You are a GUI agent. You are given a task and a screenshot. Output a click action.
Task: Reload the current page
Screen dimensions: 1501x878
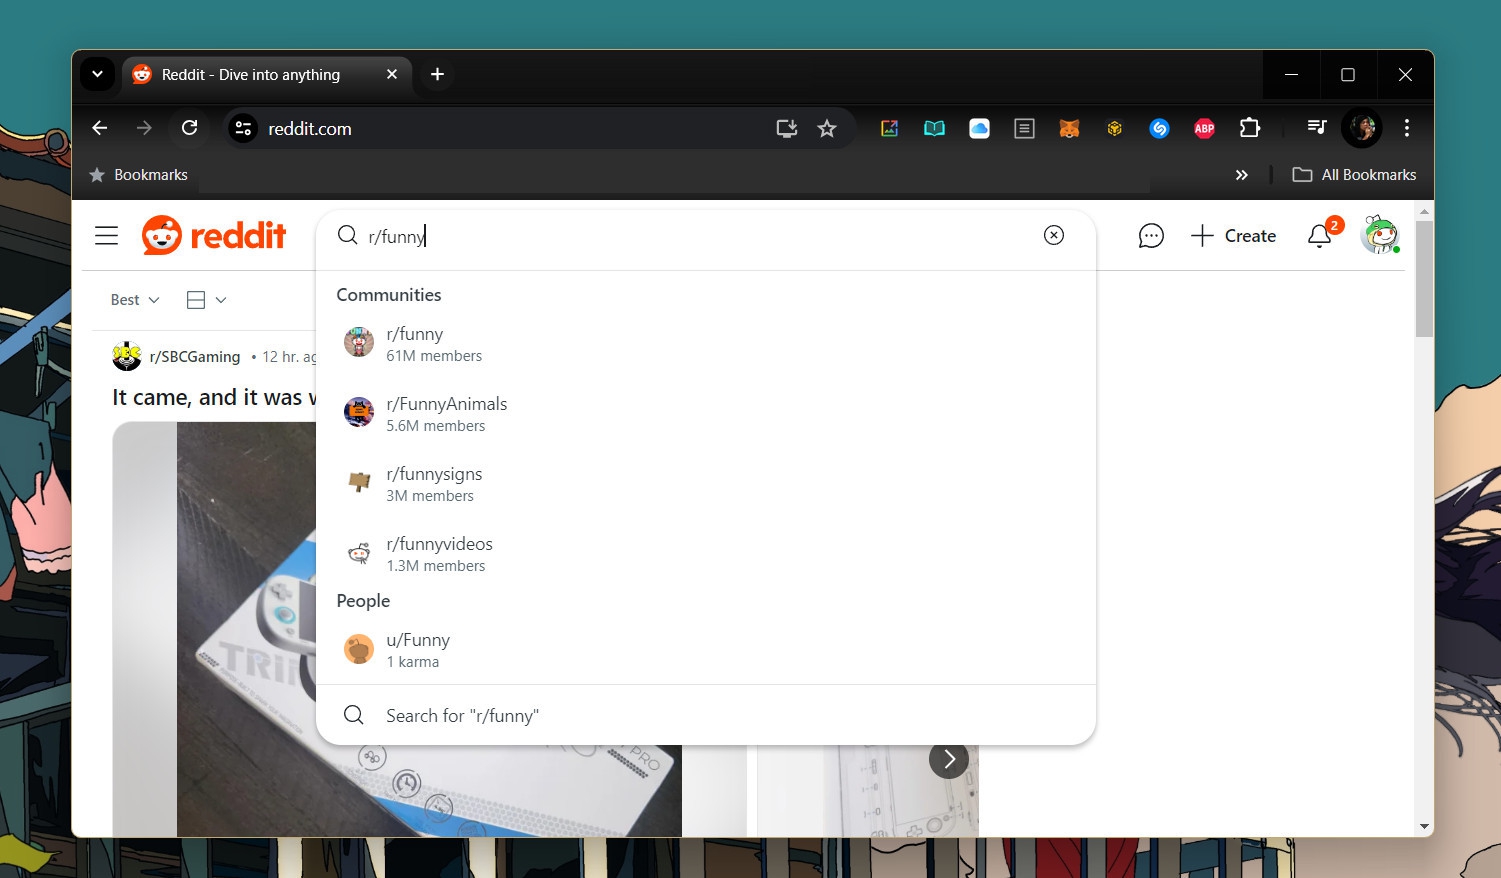(189, 128)
